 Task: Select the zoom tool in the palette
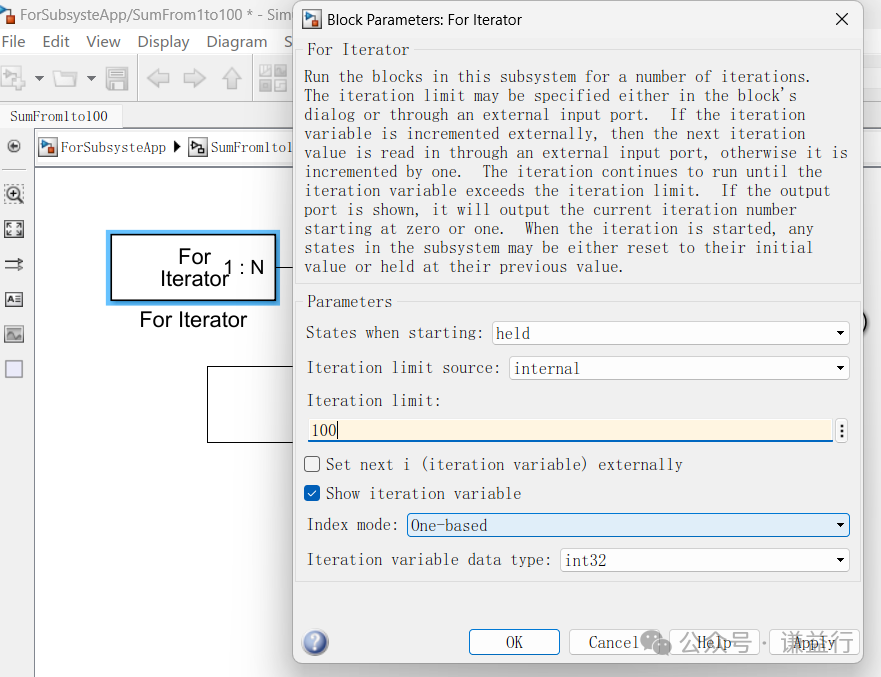pos(15,194)
